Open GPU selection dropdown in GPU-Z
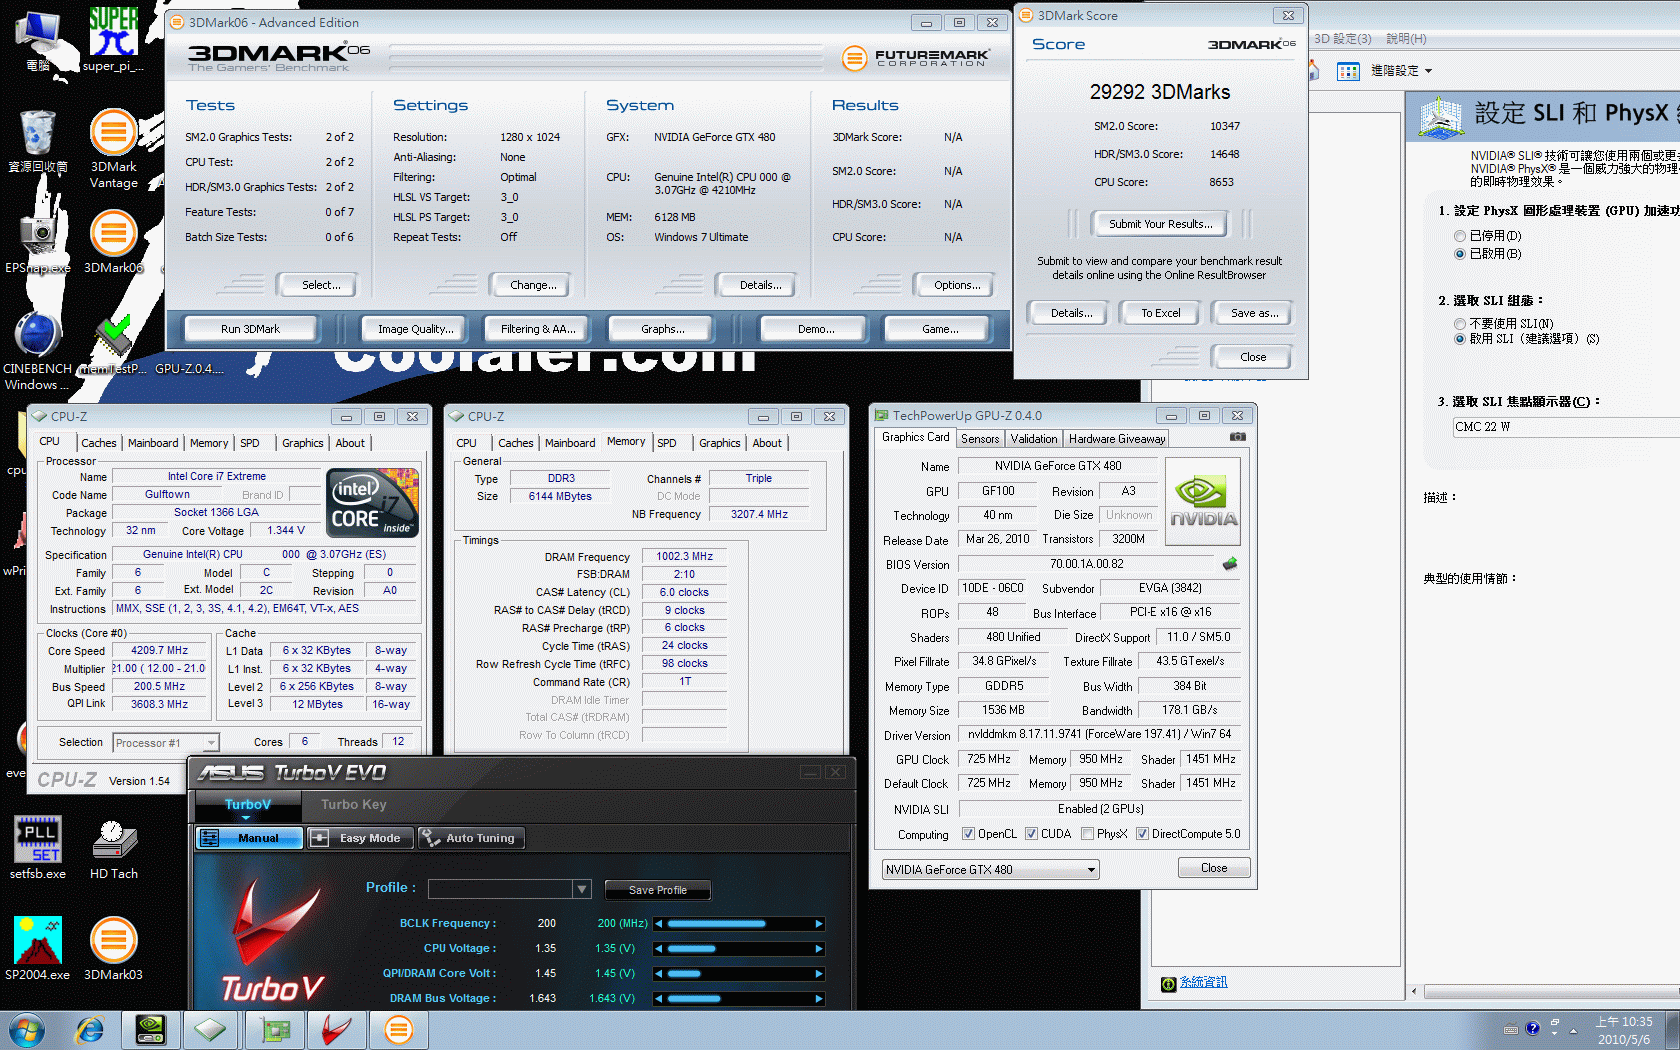Screen dimensions: 1680x1050 [x=990, y=870]
